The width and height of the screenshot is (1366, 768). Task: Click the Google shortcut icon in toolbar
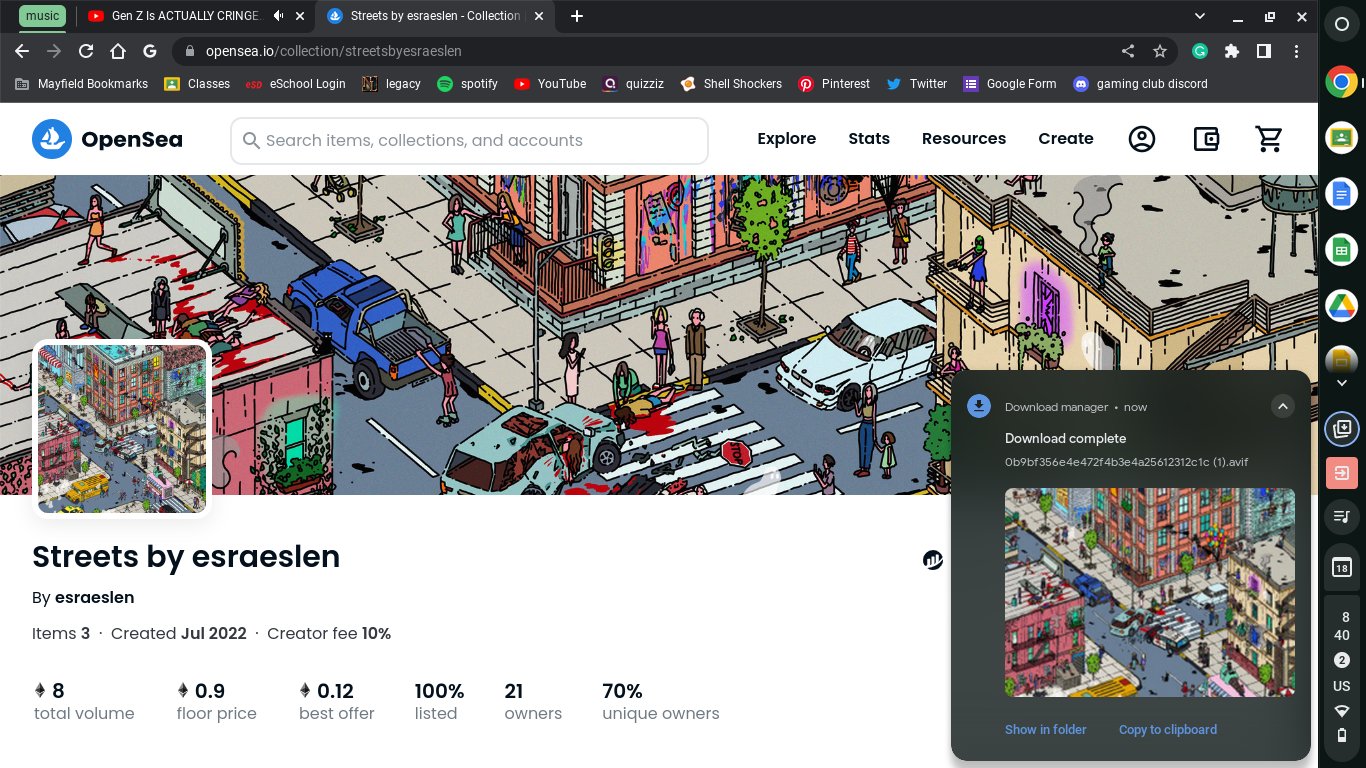pyautogui.click(x=150, y=51)
